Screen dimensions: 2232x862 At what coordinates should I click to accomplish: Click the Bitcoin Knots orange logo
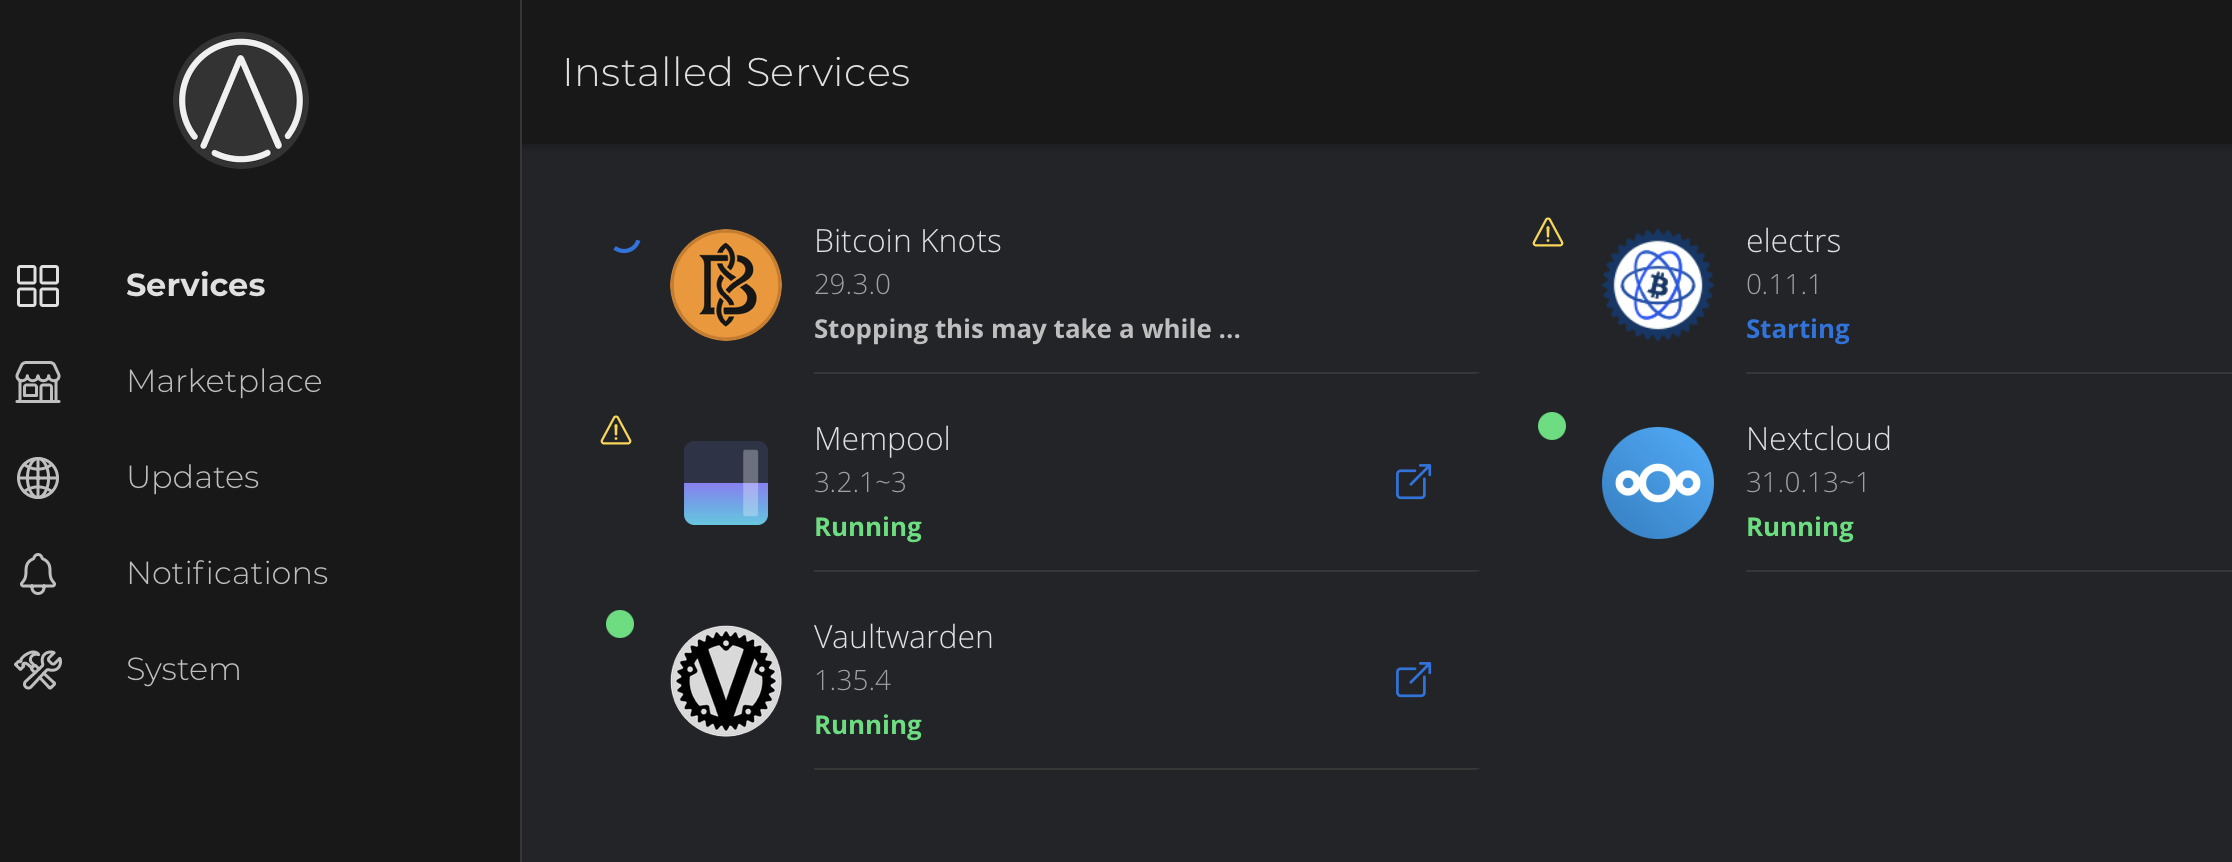(726, 285)
